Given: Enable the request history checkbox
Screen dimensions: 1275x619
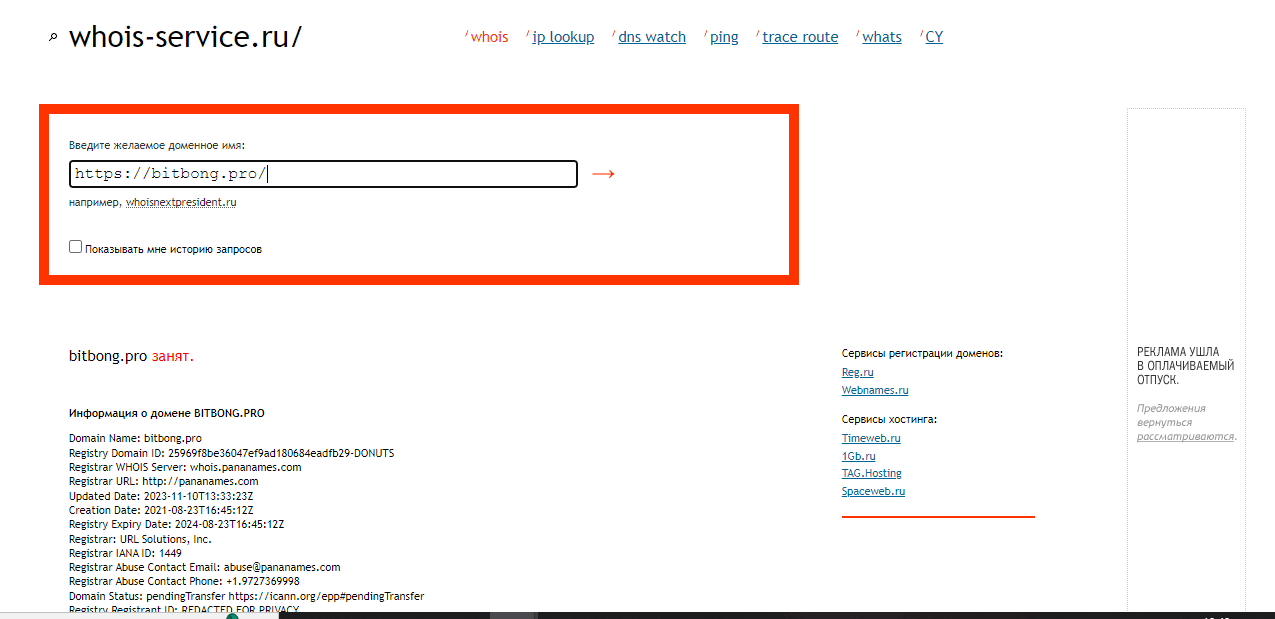Looking at the screenshot, I should pos(76,247).
